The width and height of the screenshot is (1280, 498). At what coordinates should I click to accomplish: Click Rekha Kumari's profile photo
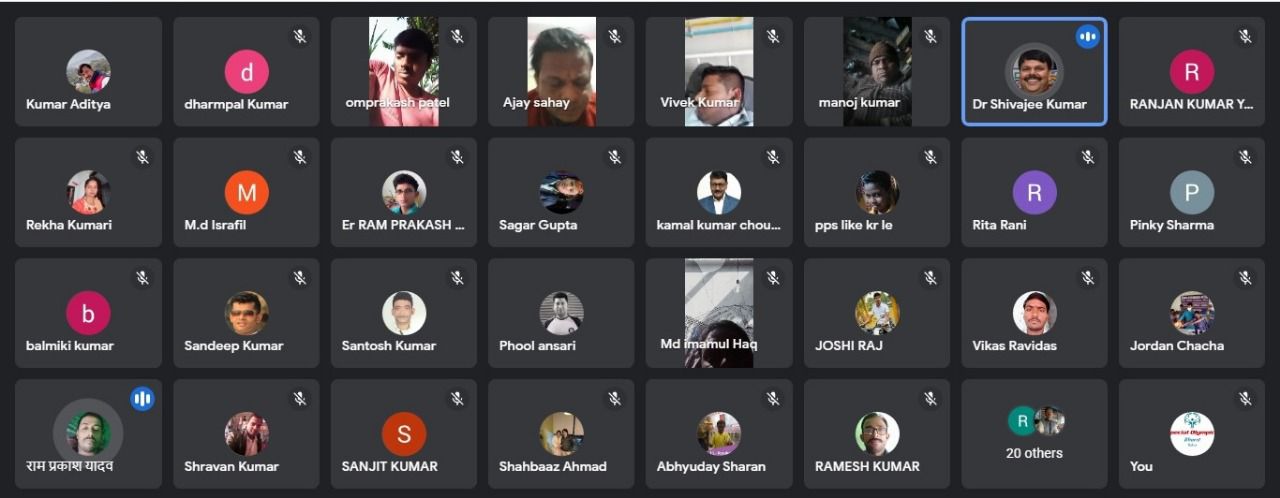point(88,192)
